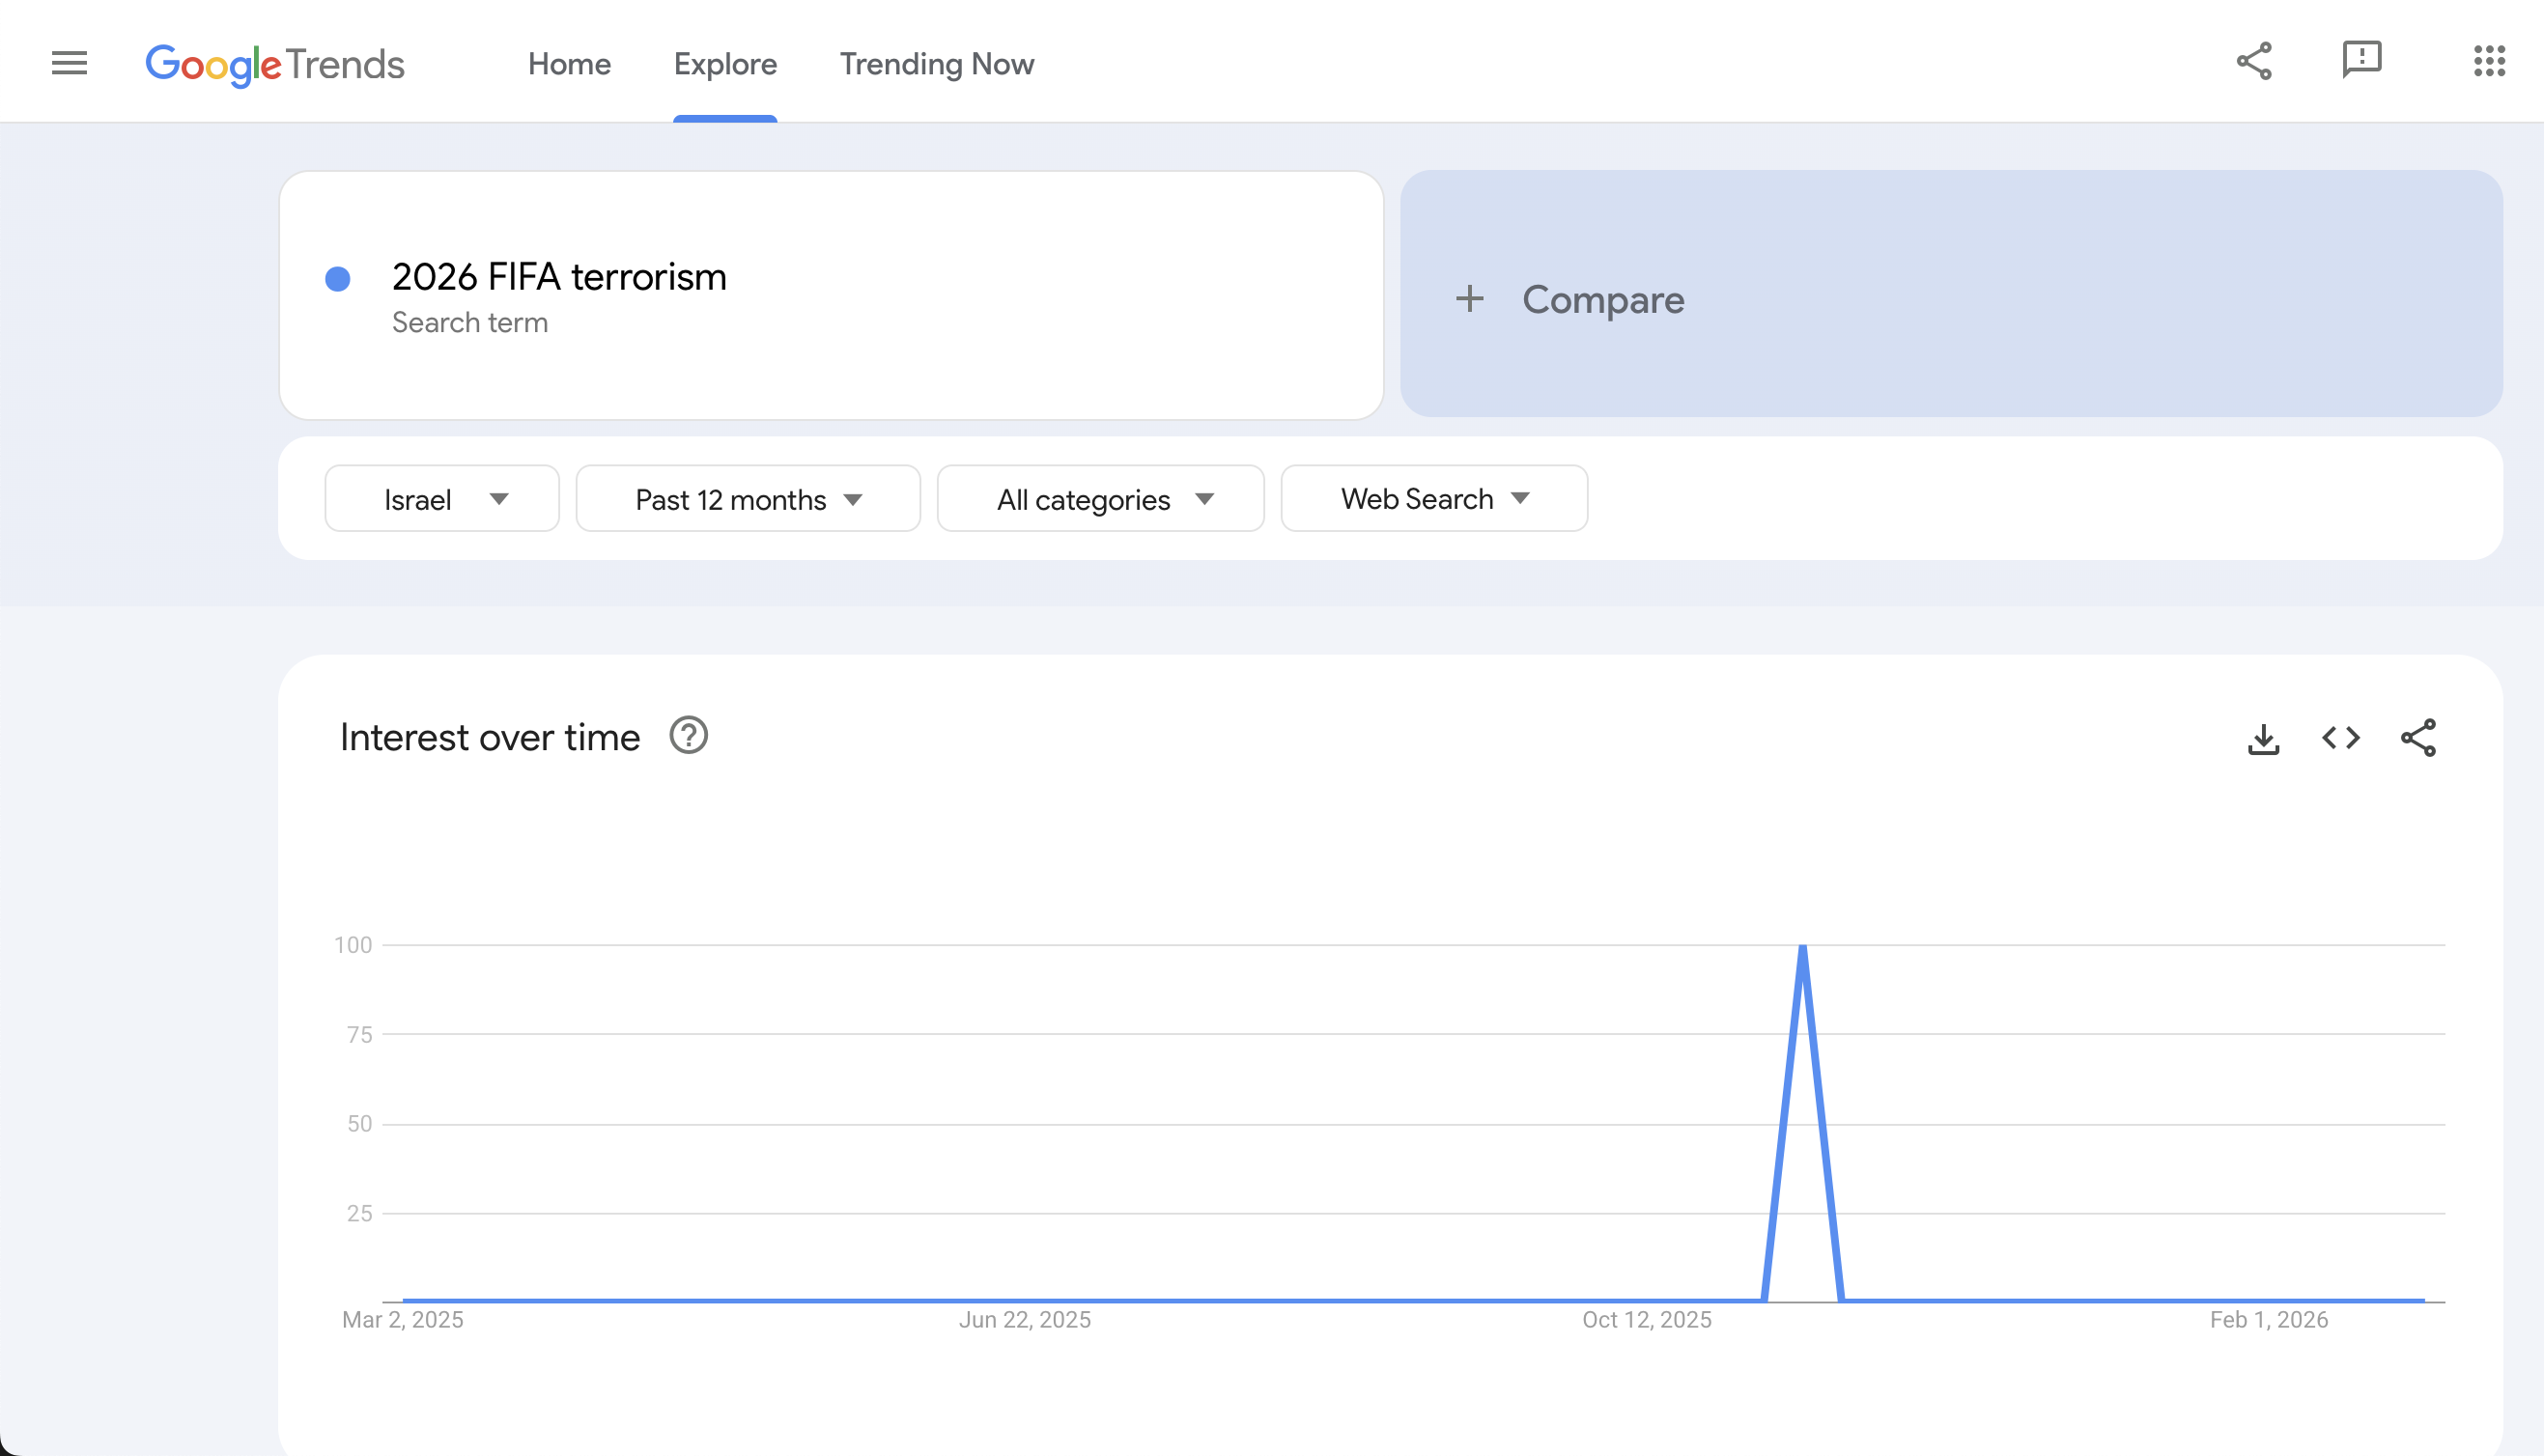Open the Web Search type dropdown

1433,499
